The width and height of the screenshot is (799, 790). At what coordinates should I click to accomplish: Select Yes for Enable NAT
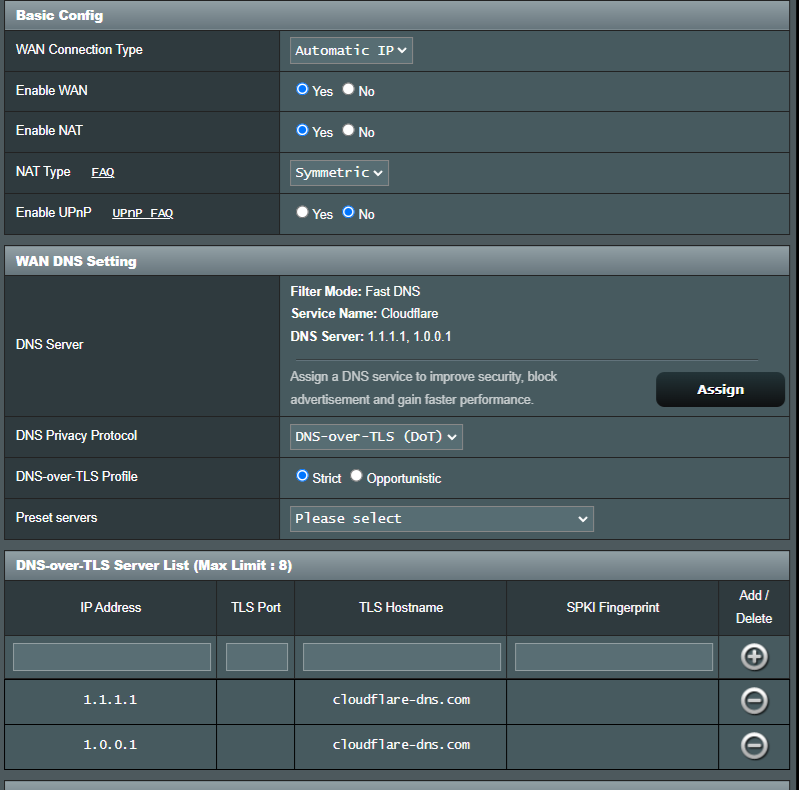coord(302,130)
